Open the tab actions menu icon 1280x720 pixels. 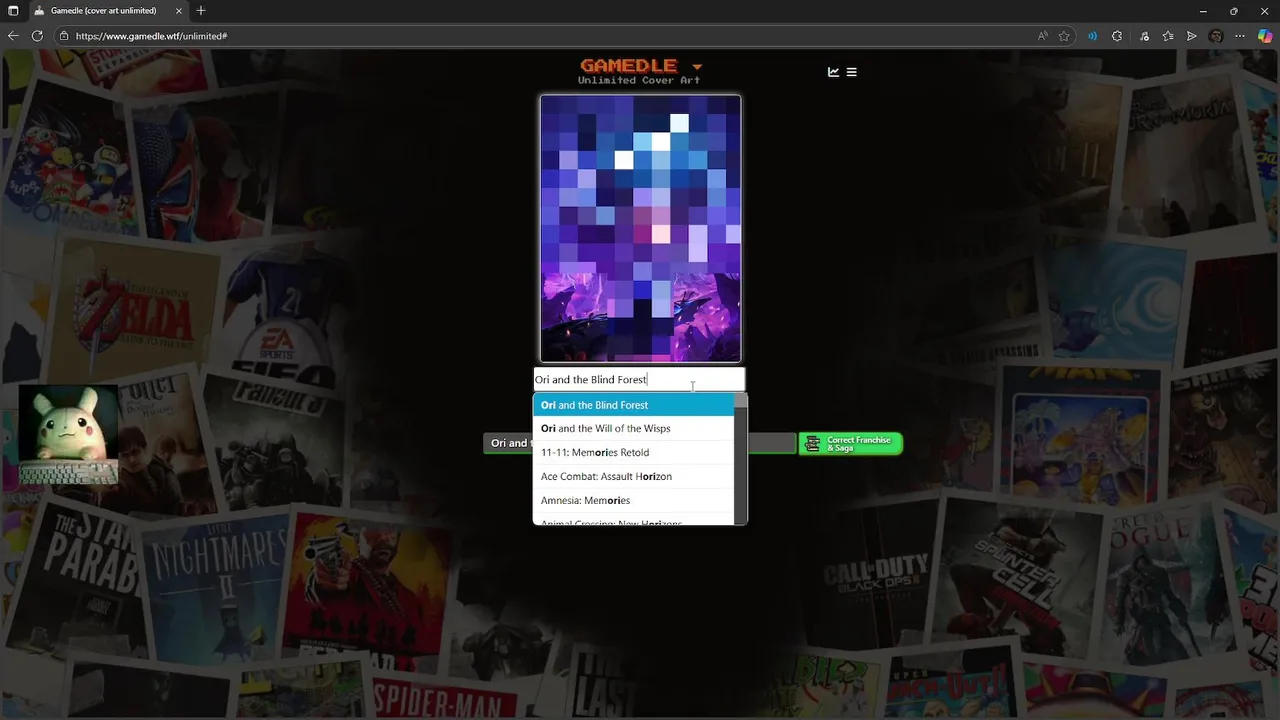tap(13, 11)
